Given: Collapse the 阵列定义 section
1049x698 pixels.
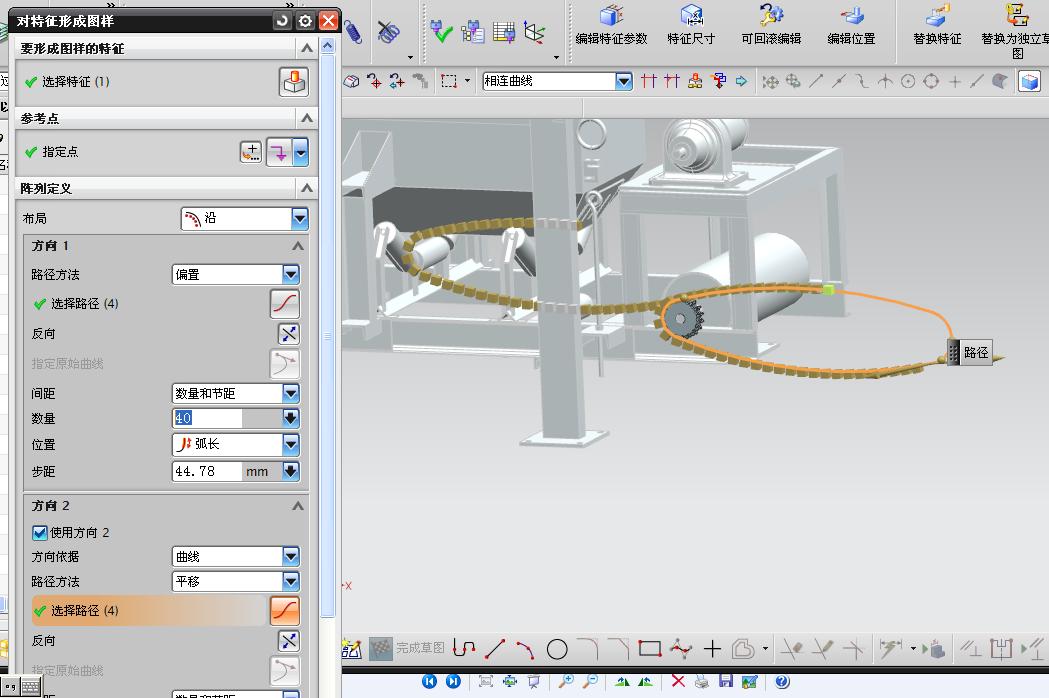Looking at the screenshot, I should click(306, 188).
